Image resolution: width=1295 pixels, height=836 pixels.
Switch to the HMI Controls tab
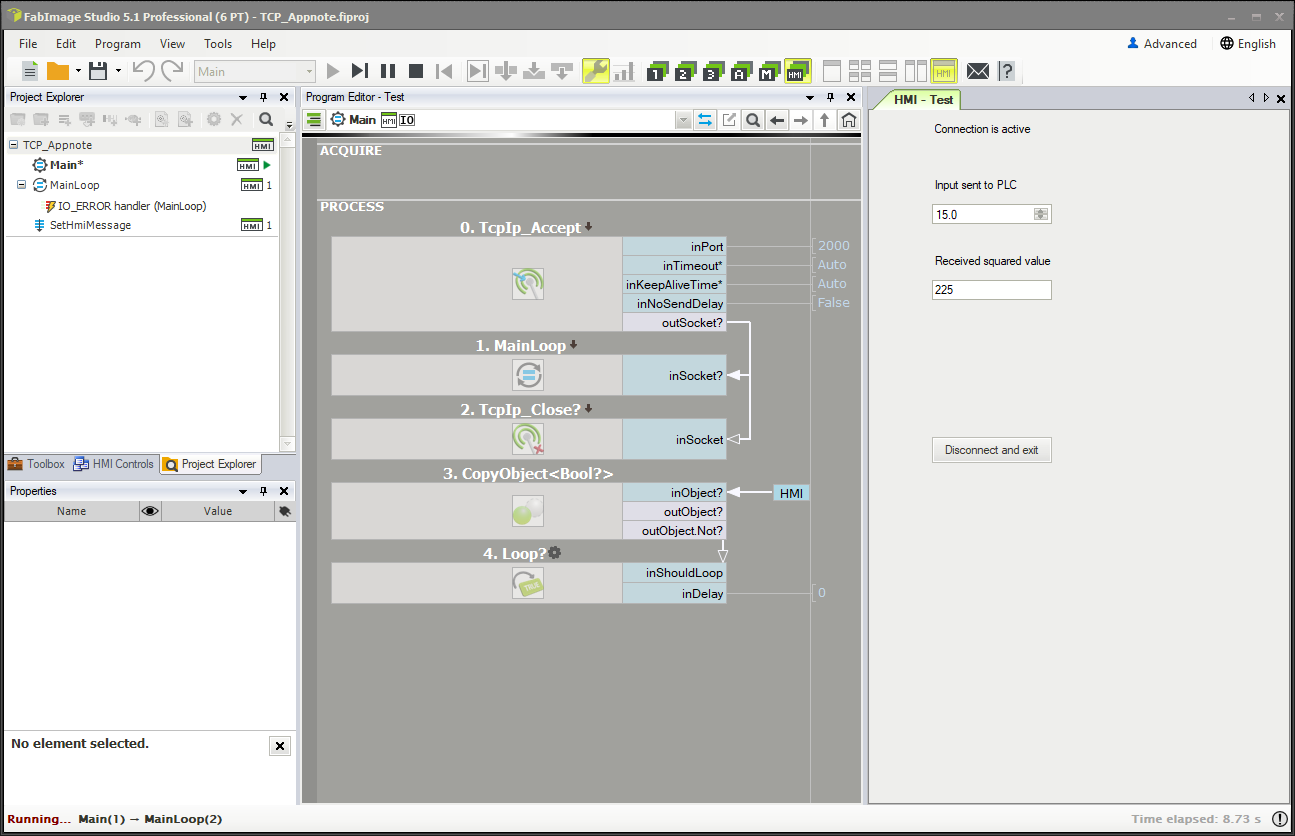tap(114, 464)
